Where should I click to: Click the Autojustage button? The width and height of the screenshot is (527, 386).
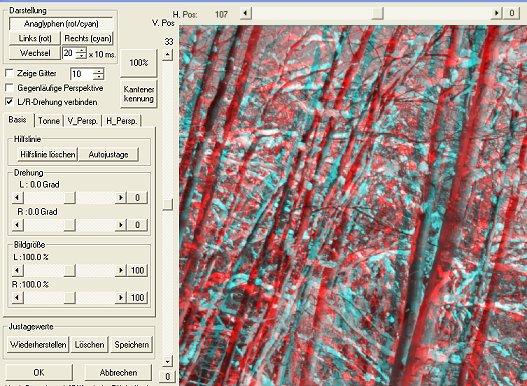tap(108, 154)
